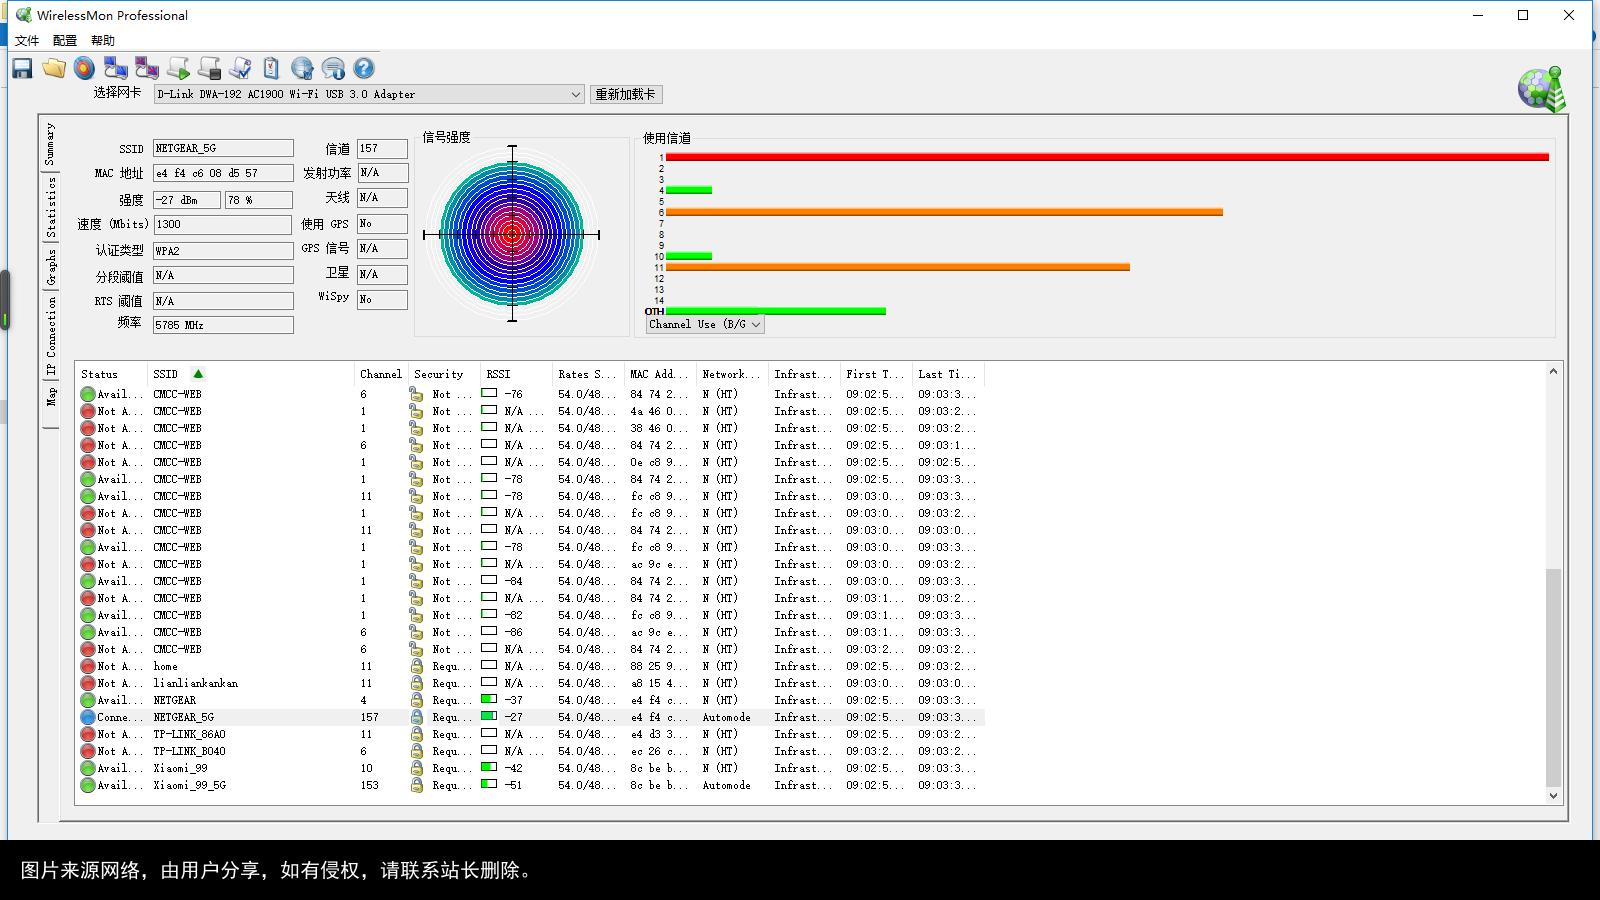
Task: Start logging with green play scroll icon
Action: (x=179, y=68)
